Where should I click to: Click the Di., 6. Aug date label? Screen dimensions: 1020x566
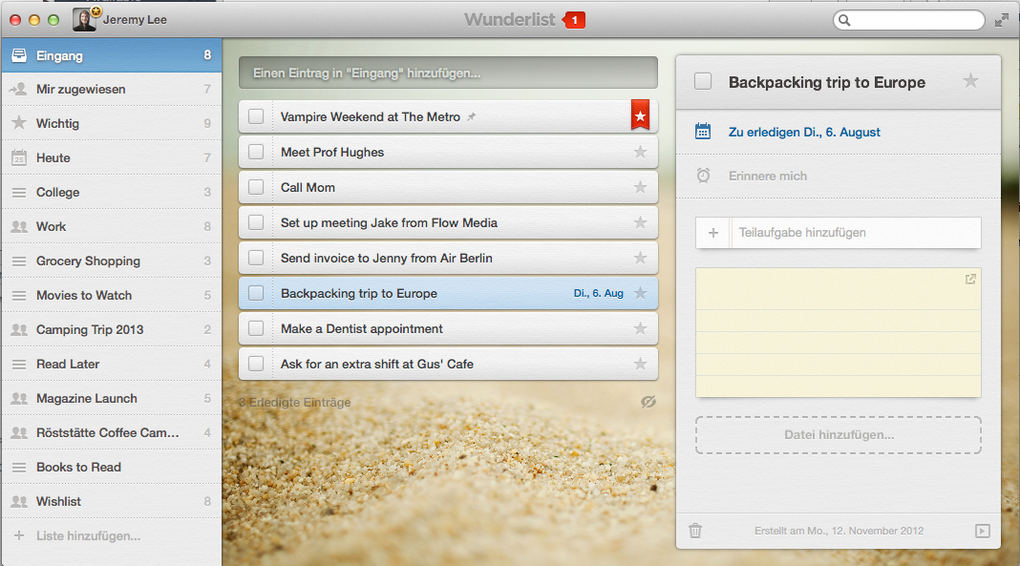click(x=598, y=293)
